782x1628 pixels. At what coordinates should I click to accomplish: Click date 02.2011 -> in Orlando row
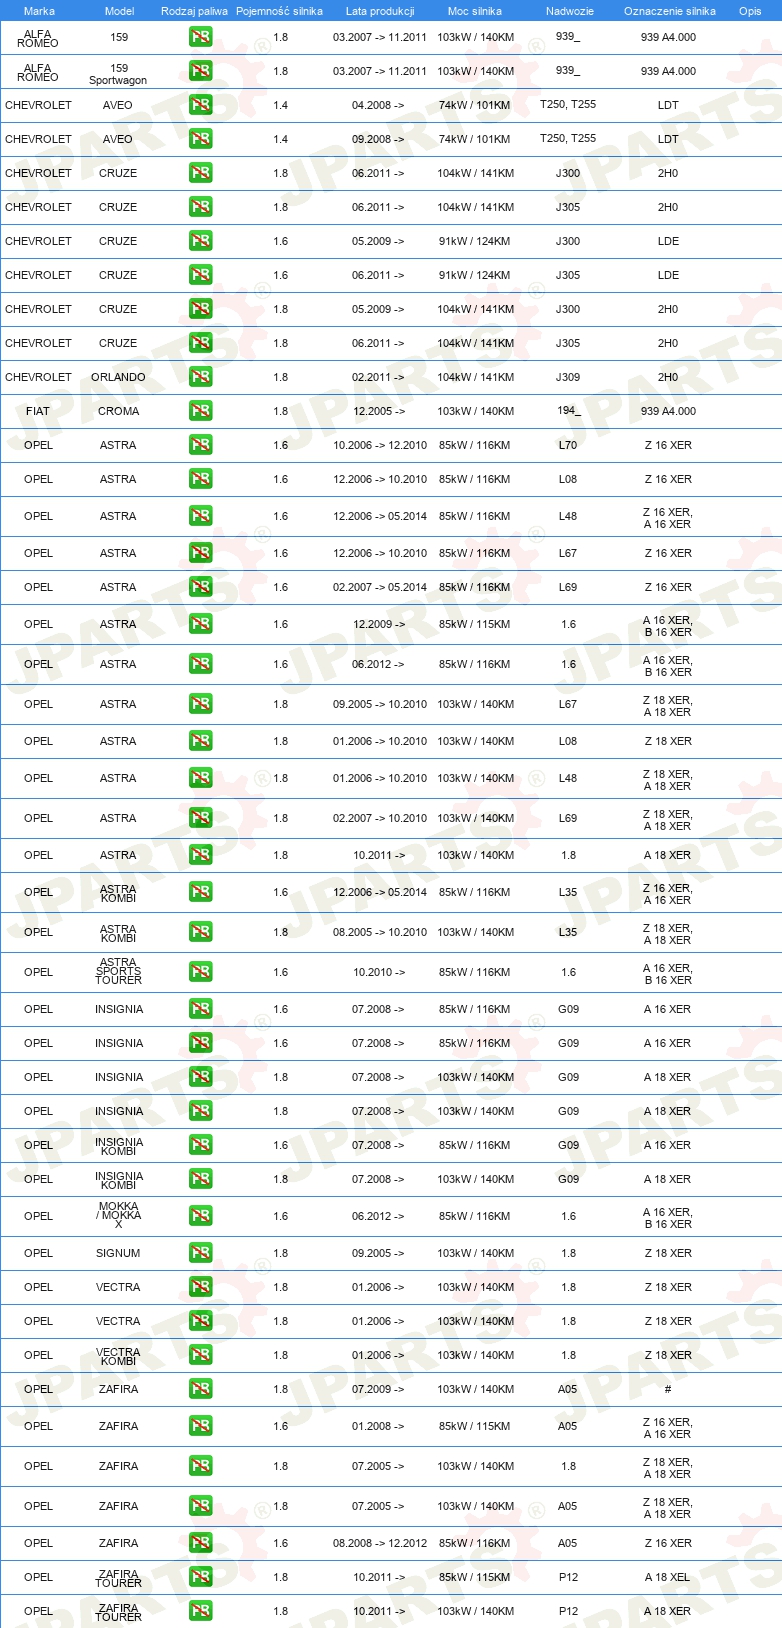click(378, 377)
